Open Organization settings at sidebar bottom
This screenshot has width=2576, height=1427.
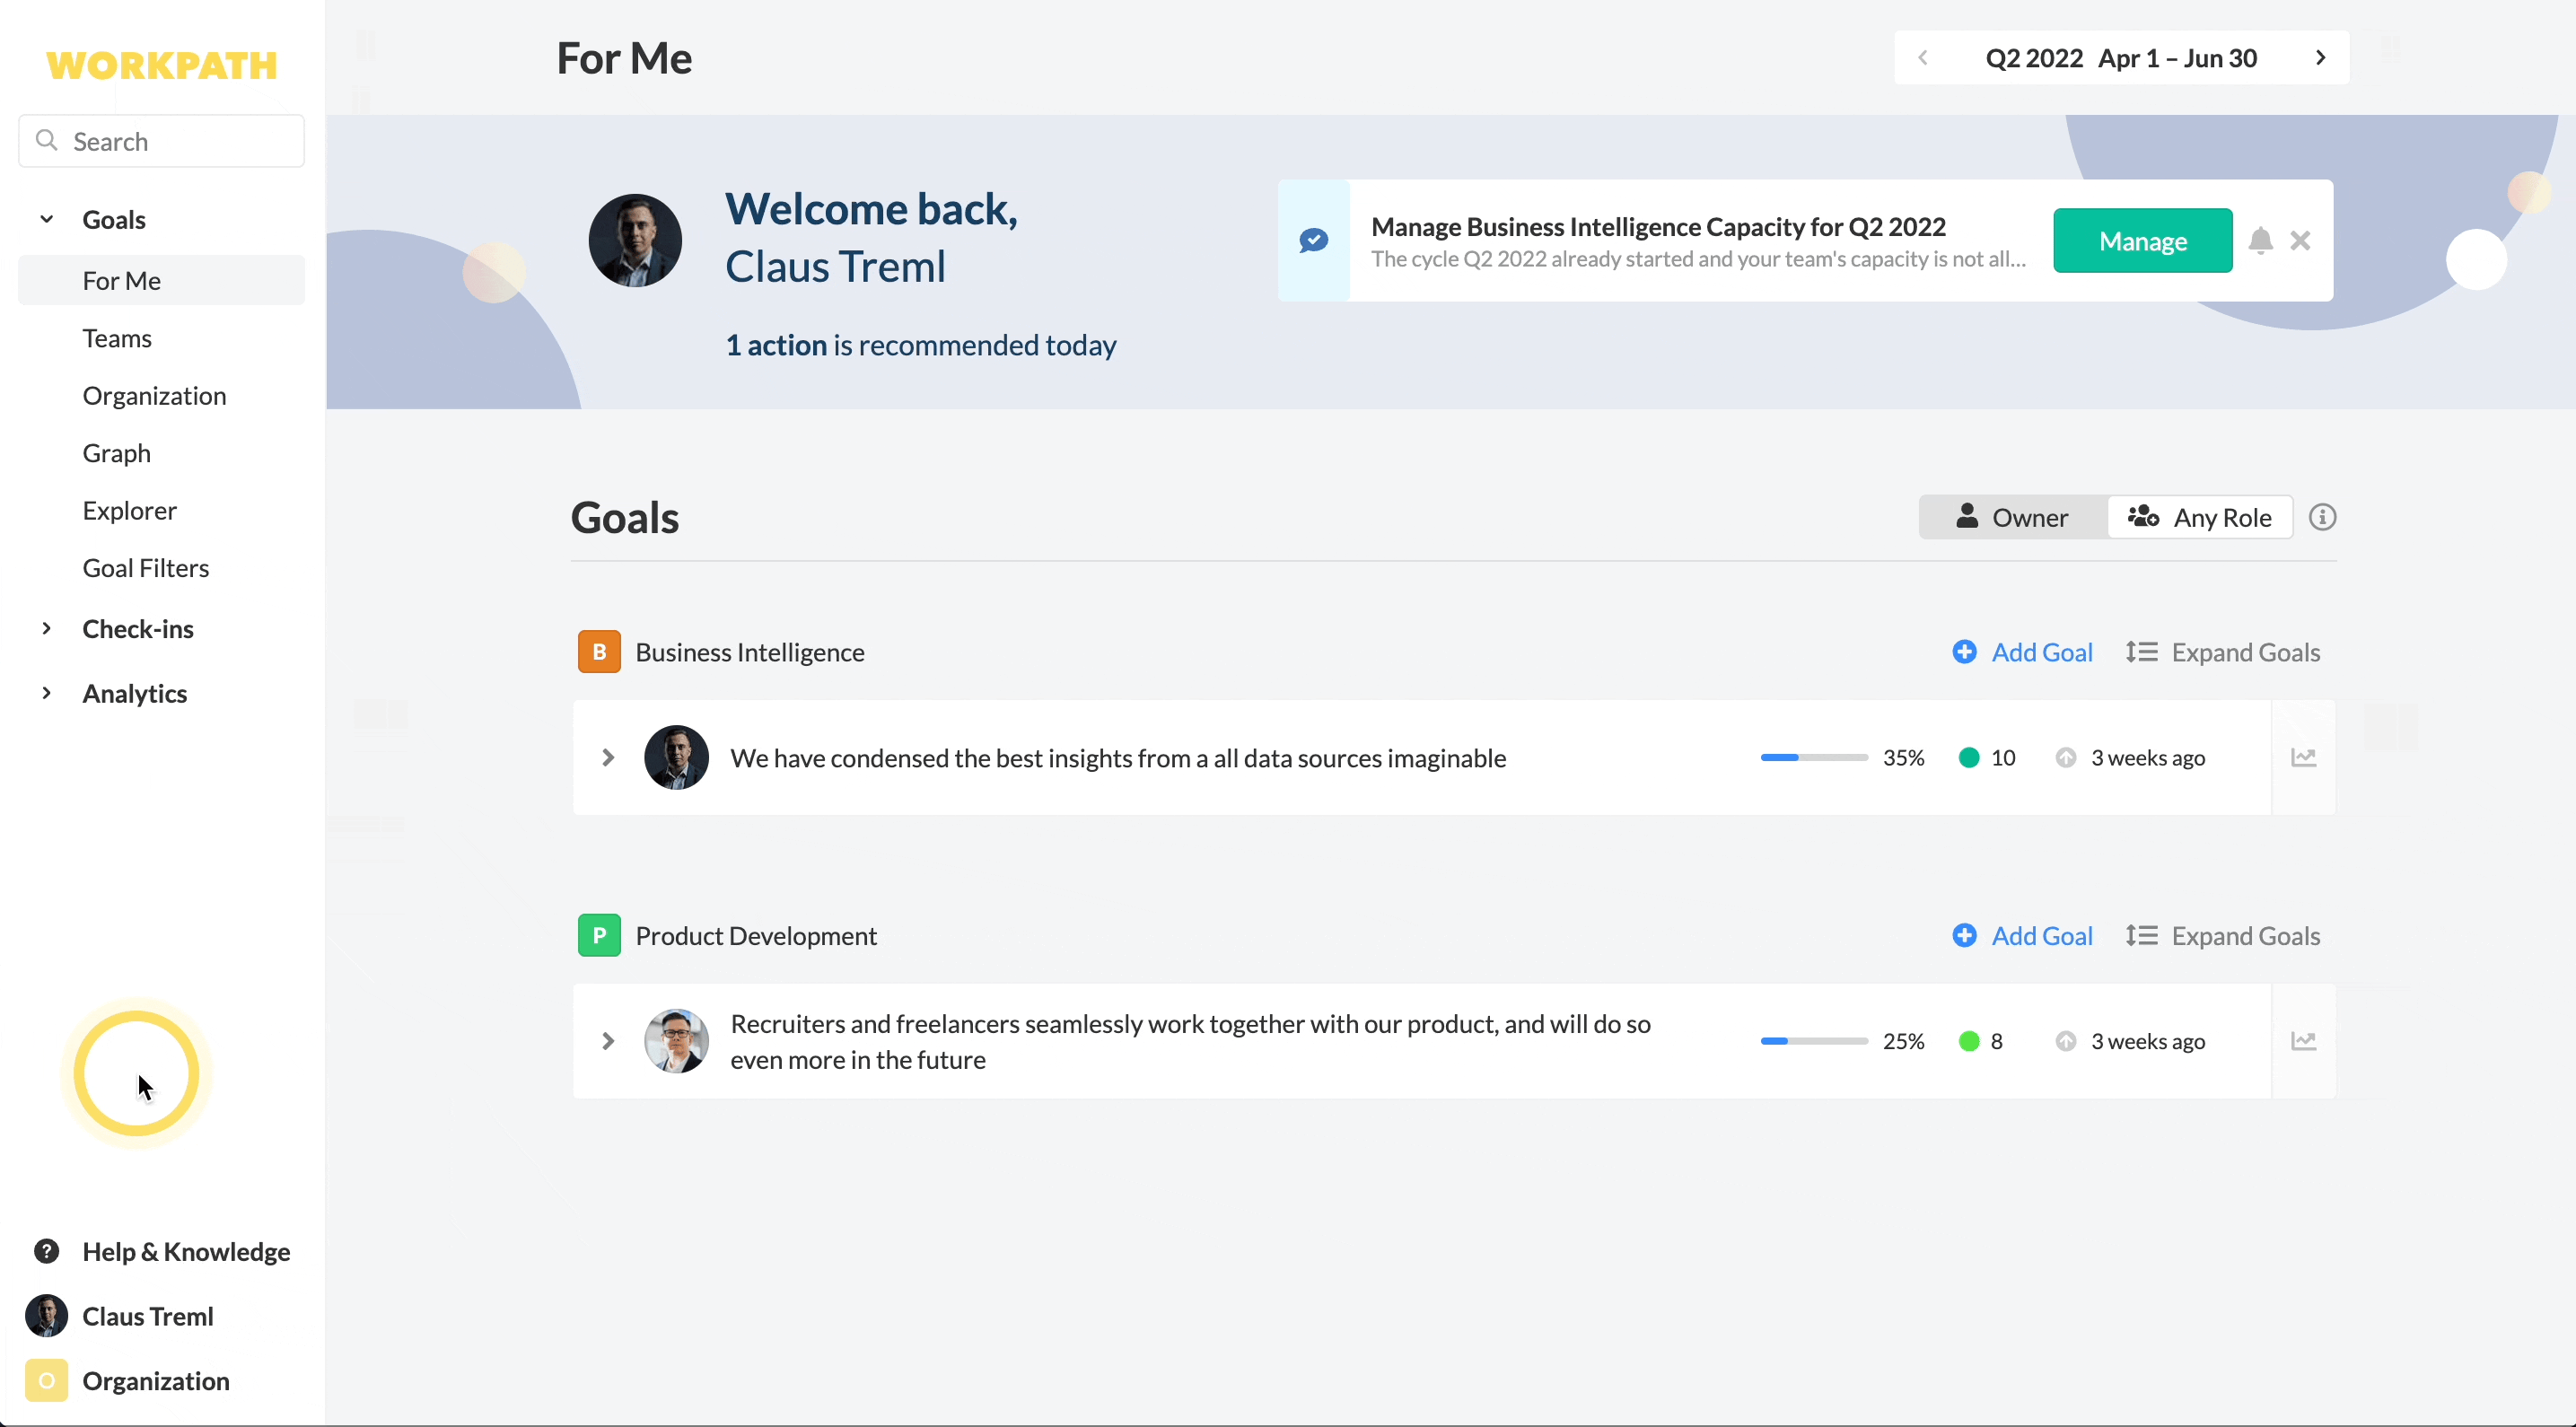(155, 1381)
